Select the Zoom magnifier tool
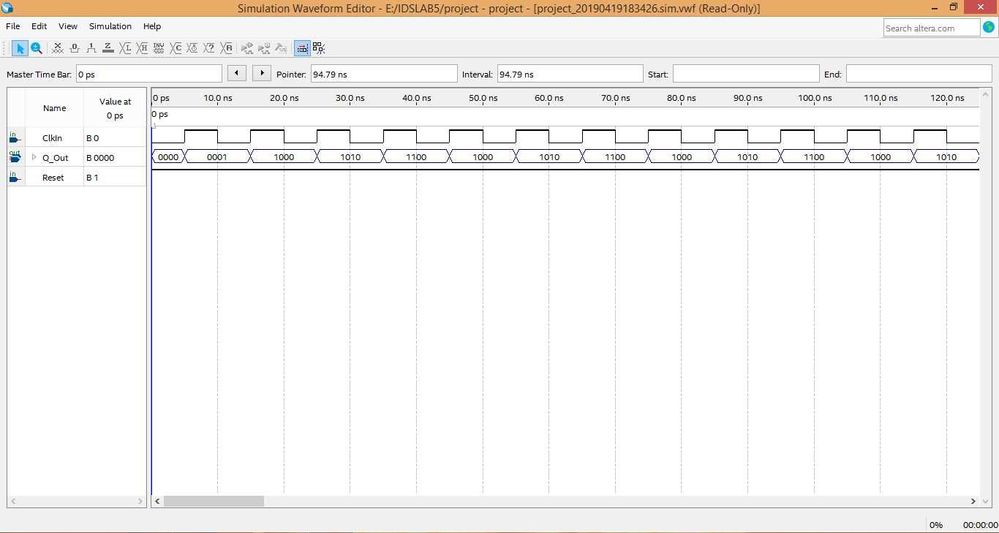The image size is (999, 533). click(x=36, y=48)
